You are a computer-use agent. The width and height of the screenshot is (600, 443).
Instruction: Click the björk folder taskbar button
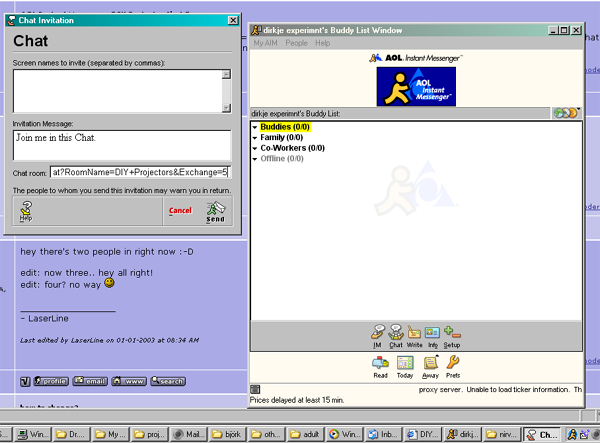pyautogui.click(x=227, y=434)
